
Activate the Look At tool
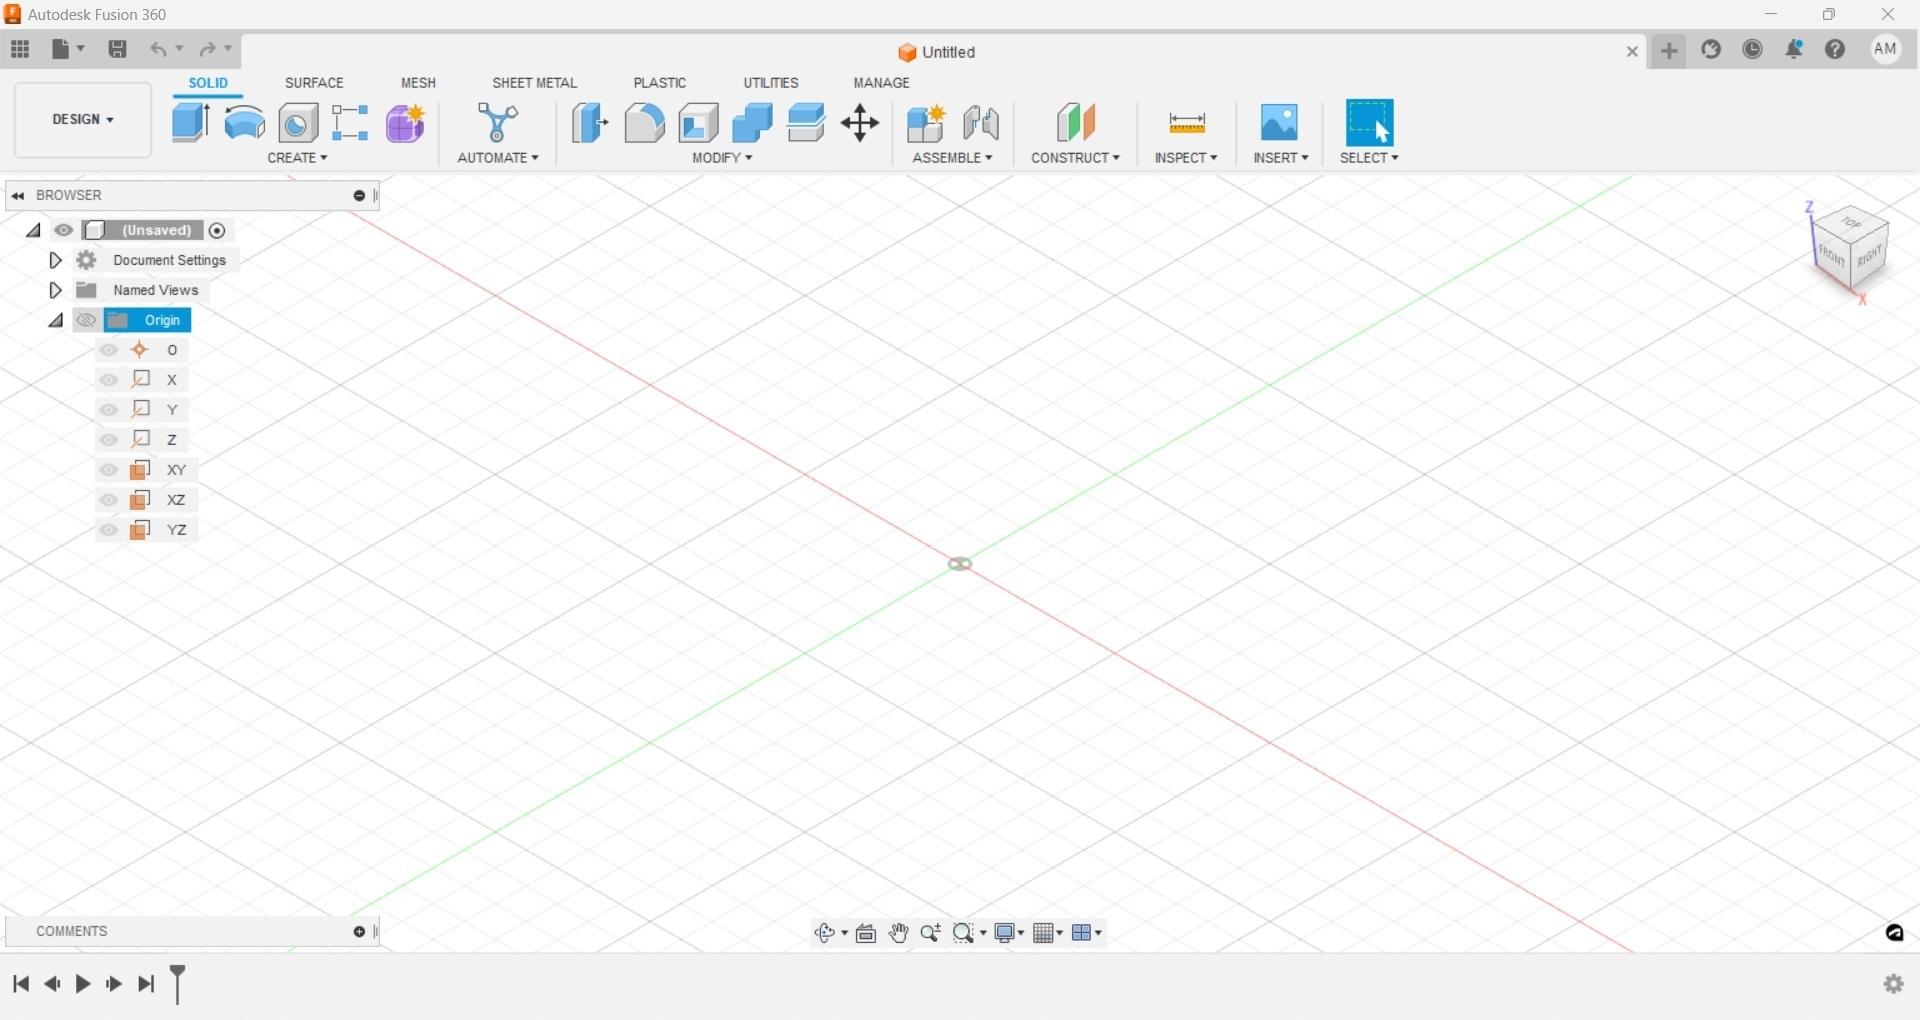(868, 934)
